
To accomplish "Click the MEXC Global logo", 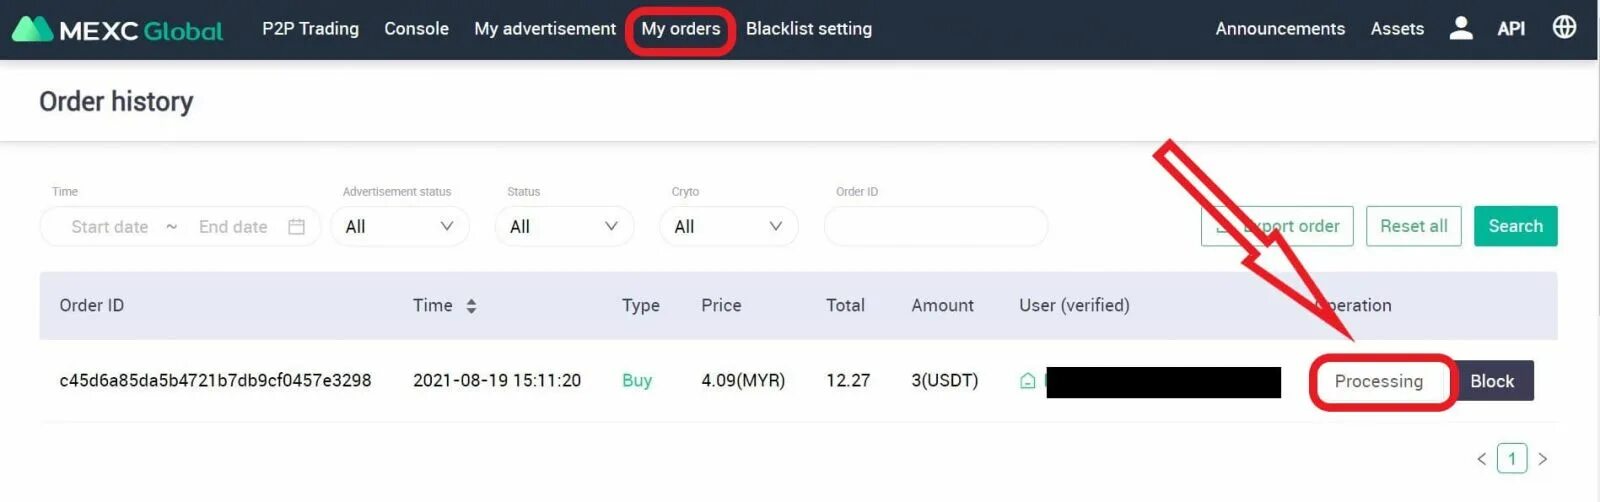I will tap(117, 30).
